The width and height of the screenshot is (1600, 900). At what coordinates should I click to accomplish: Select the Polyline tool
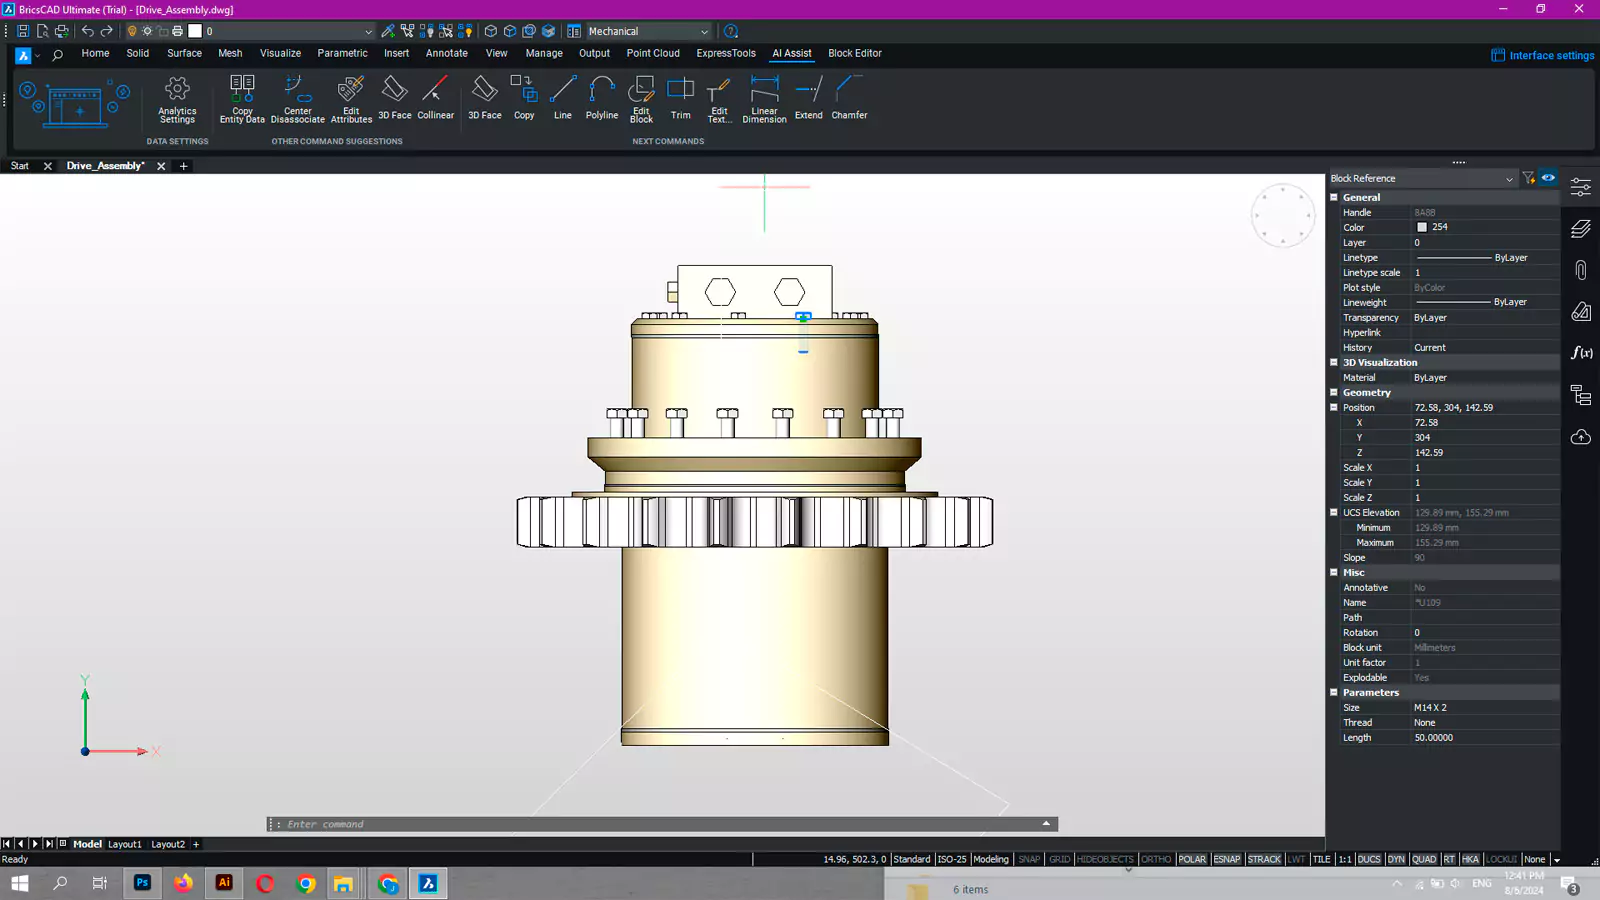[601, 91]
